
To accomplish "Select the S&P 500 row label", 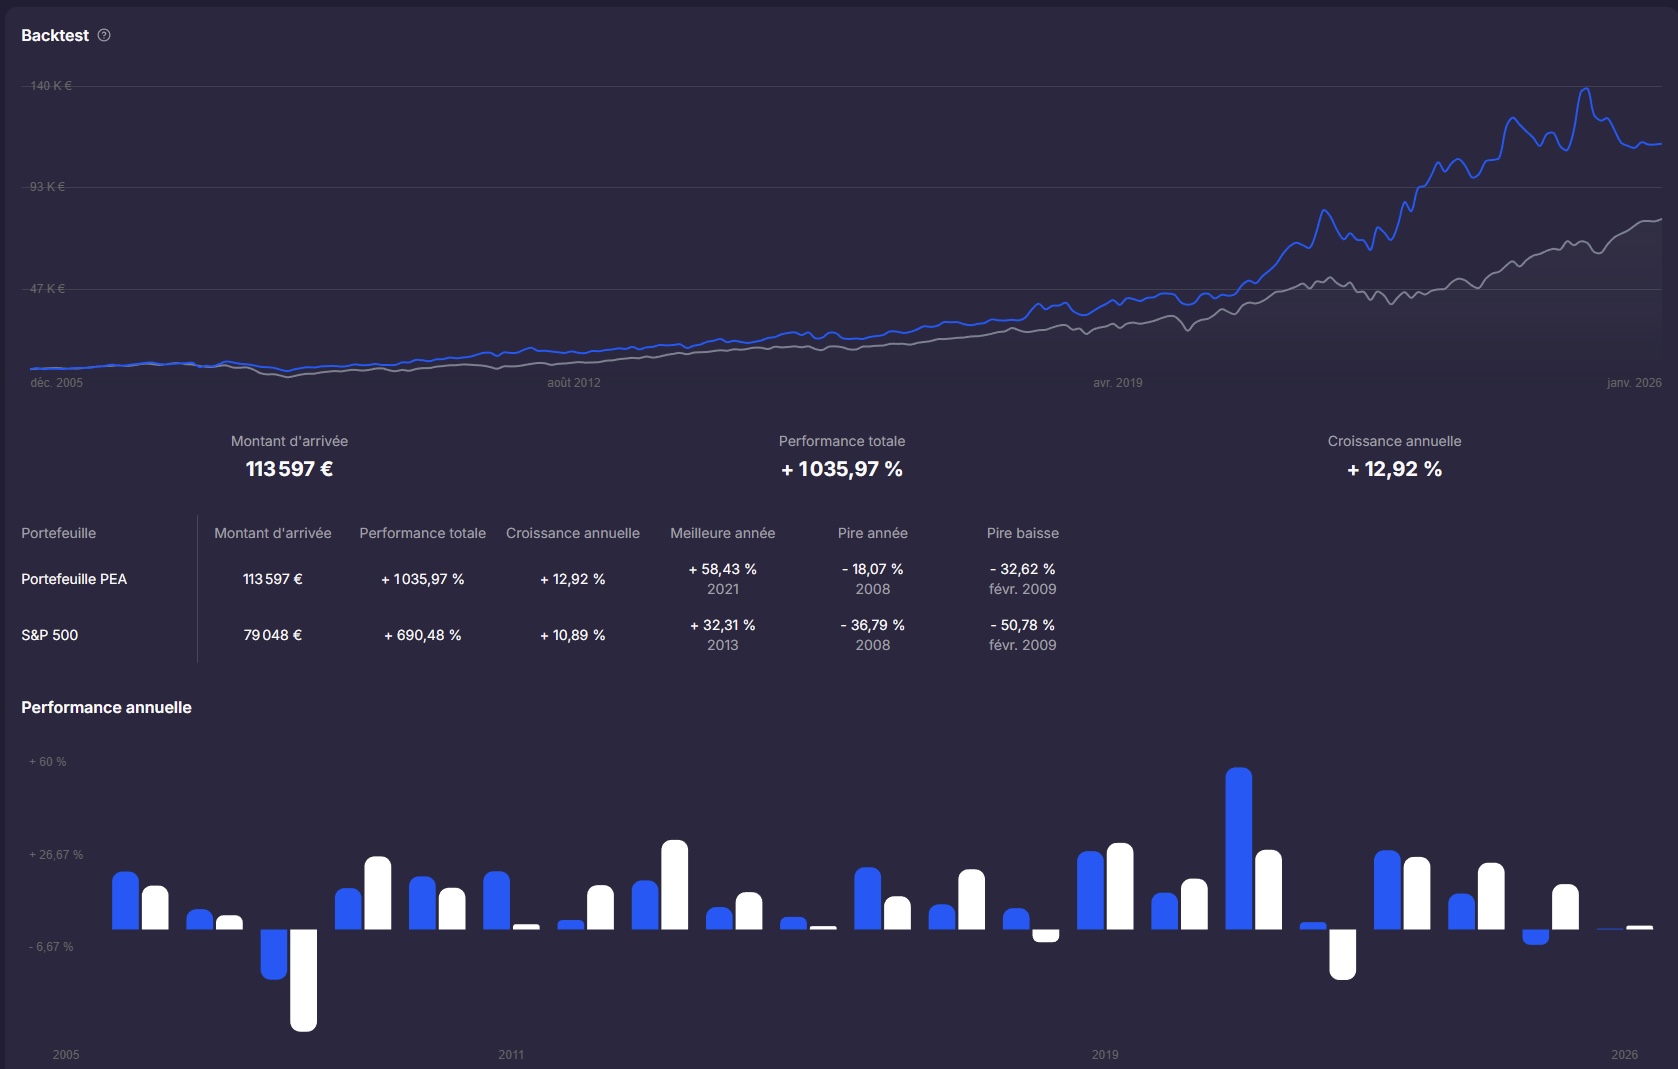I will tap(50, 635).
